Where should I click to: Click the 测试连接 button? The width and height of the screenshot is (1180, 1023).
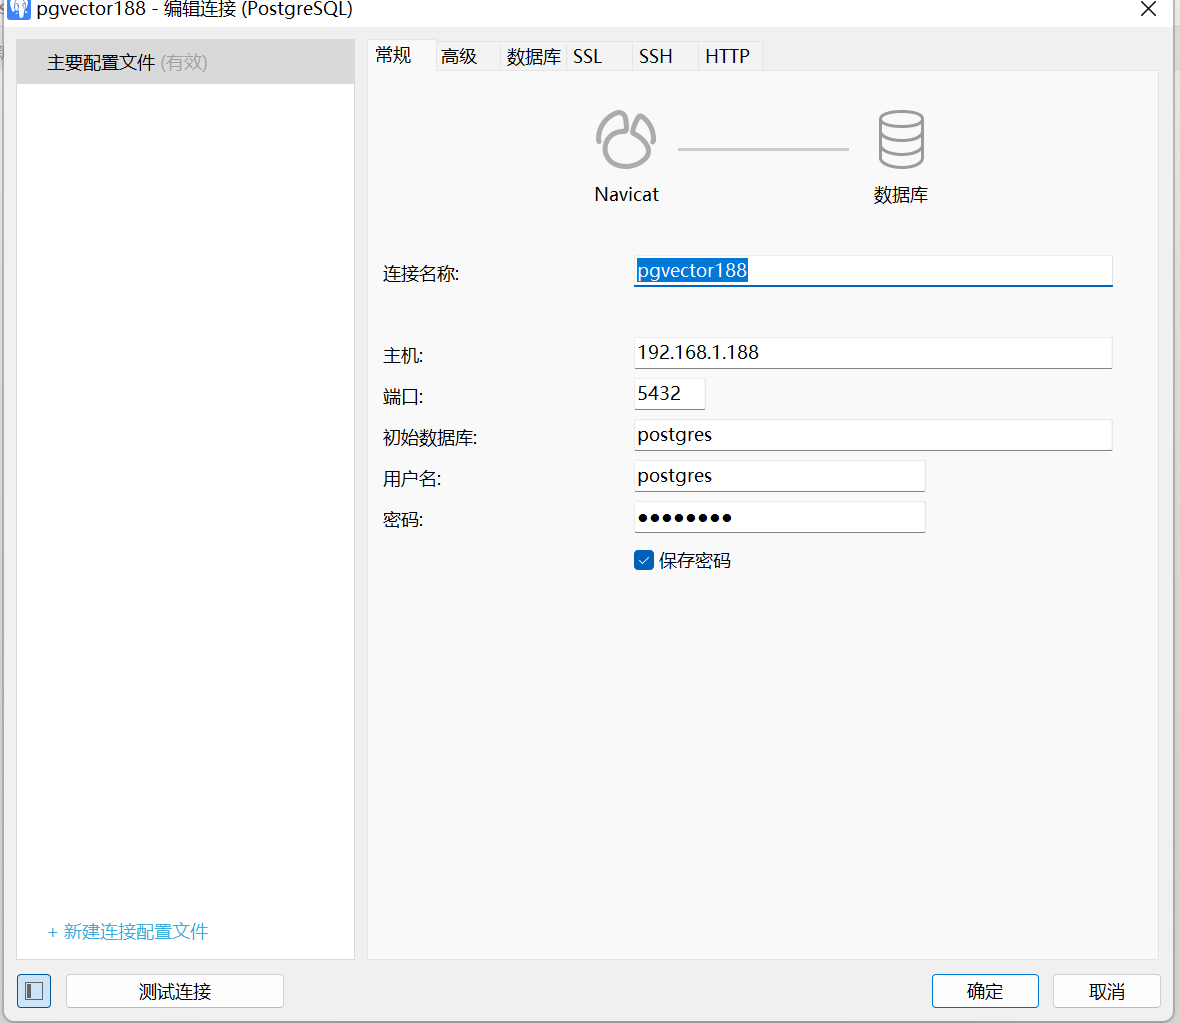[x=175, y=991]
